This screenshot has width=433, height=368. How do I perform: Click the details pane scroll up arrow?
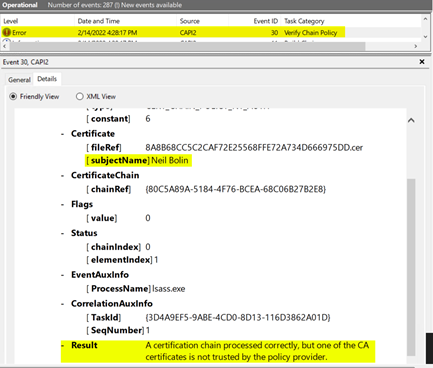[411, 120]
